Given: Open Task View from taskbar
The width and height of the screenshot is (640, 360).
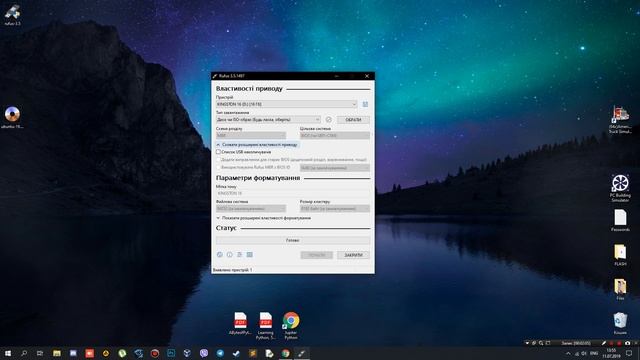Looking at the screenshot, I should pyautogui.click(x=40, y=353).
